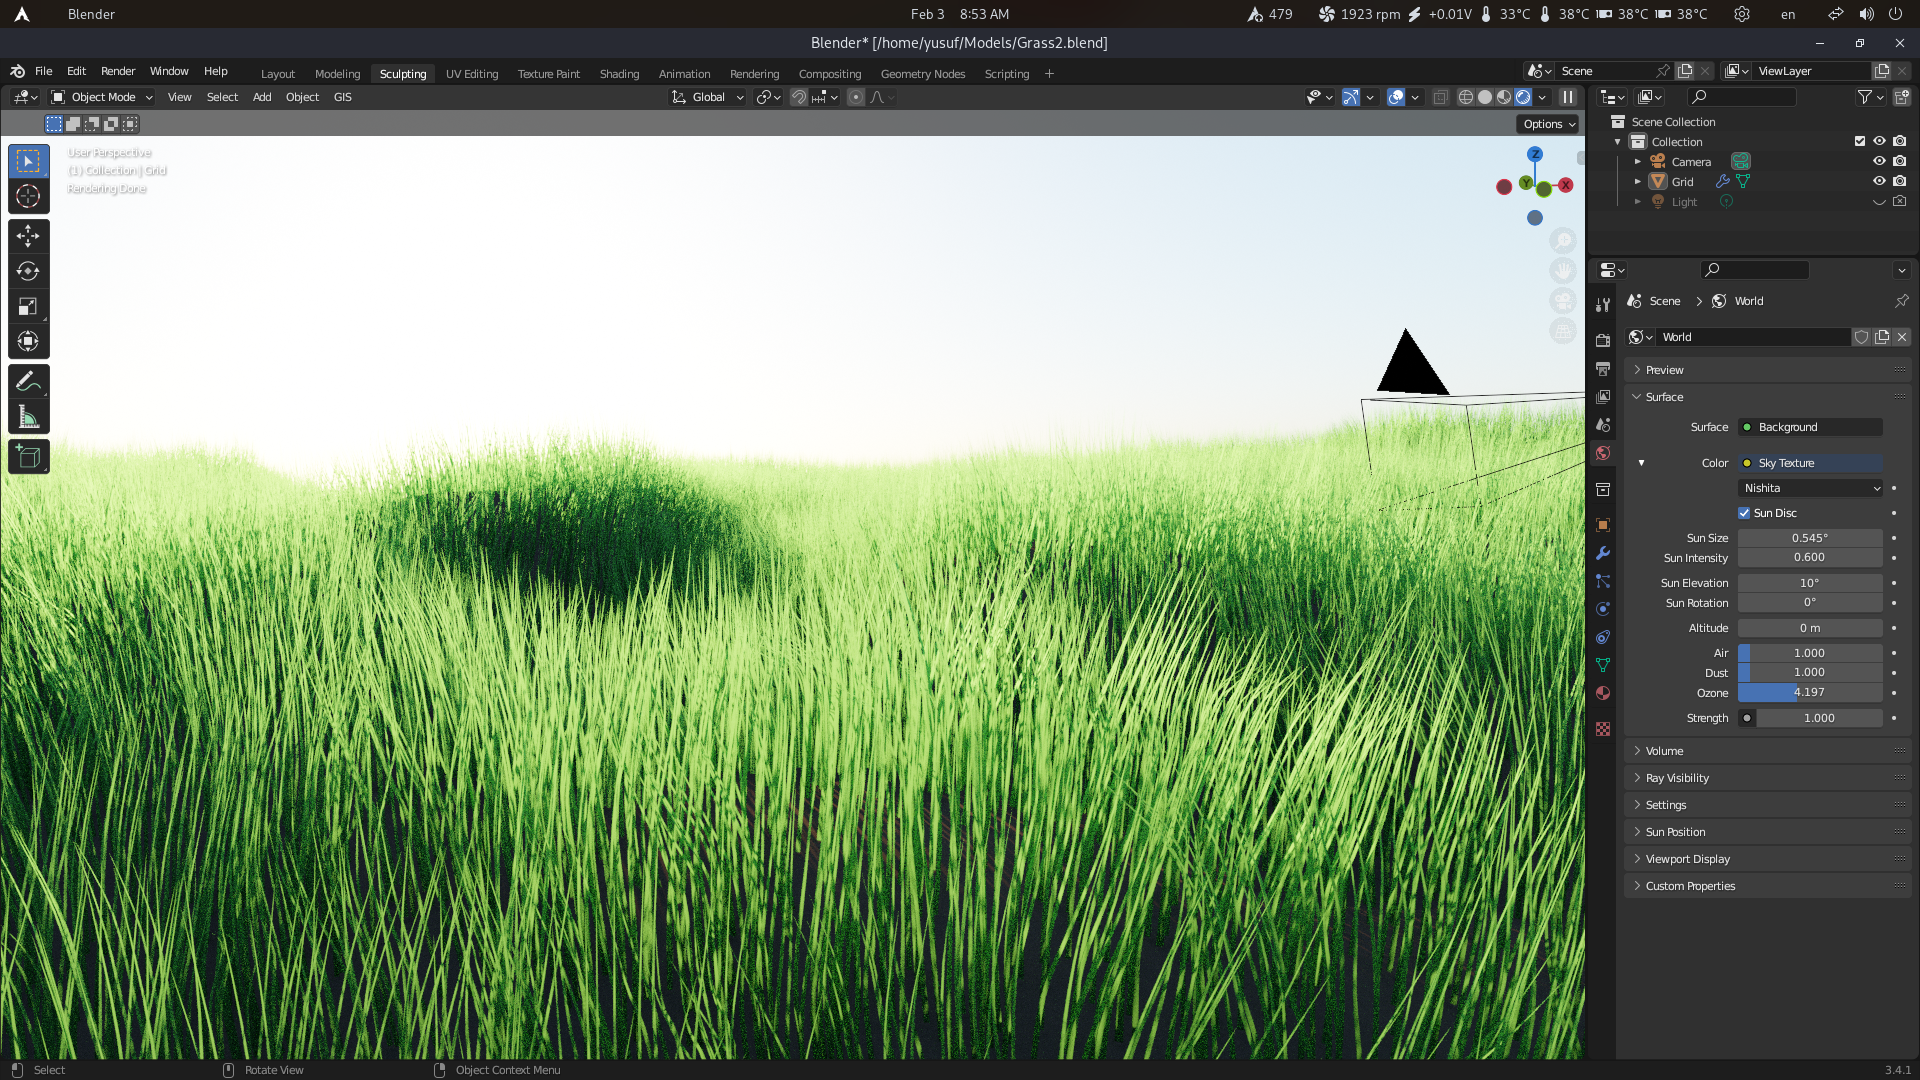Open the Object Constraints properties tab
The height and width of the screenshot is (1080, 1920).
[x=1603, y=637]
